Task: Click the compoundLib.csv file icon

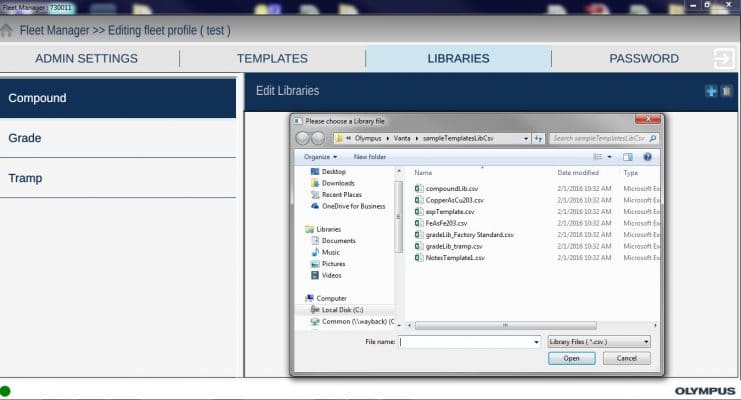Action: point(419,188)
